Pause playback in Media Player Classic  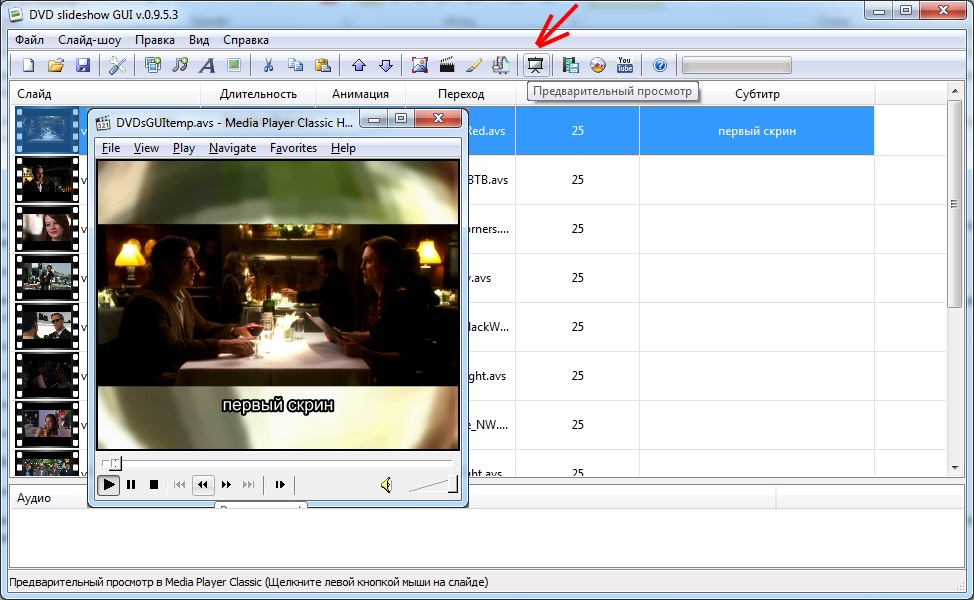click(131, 484)
